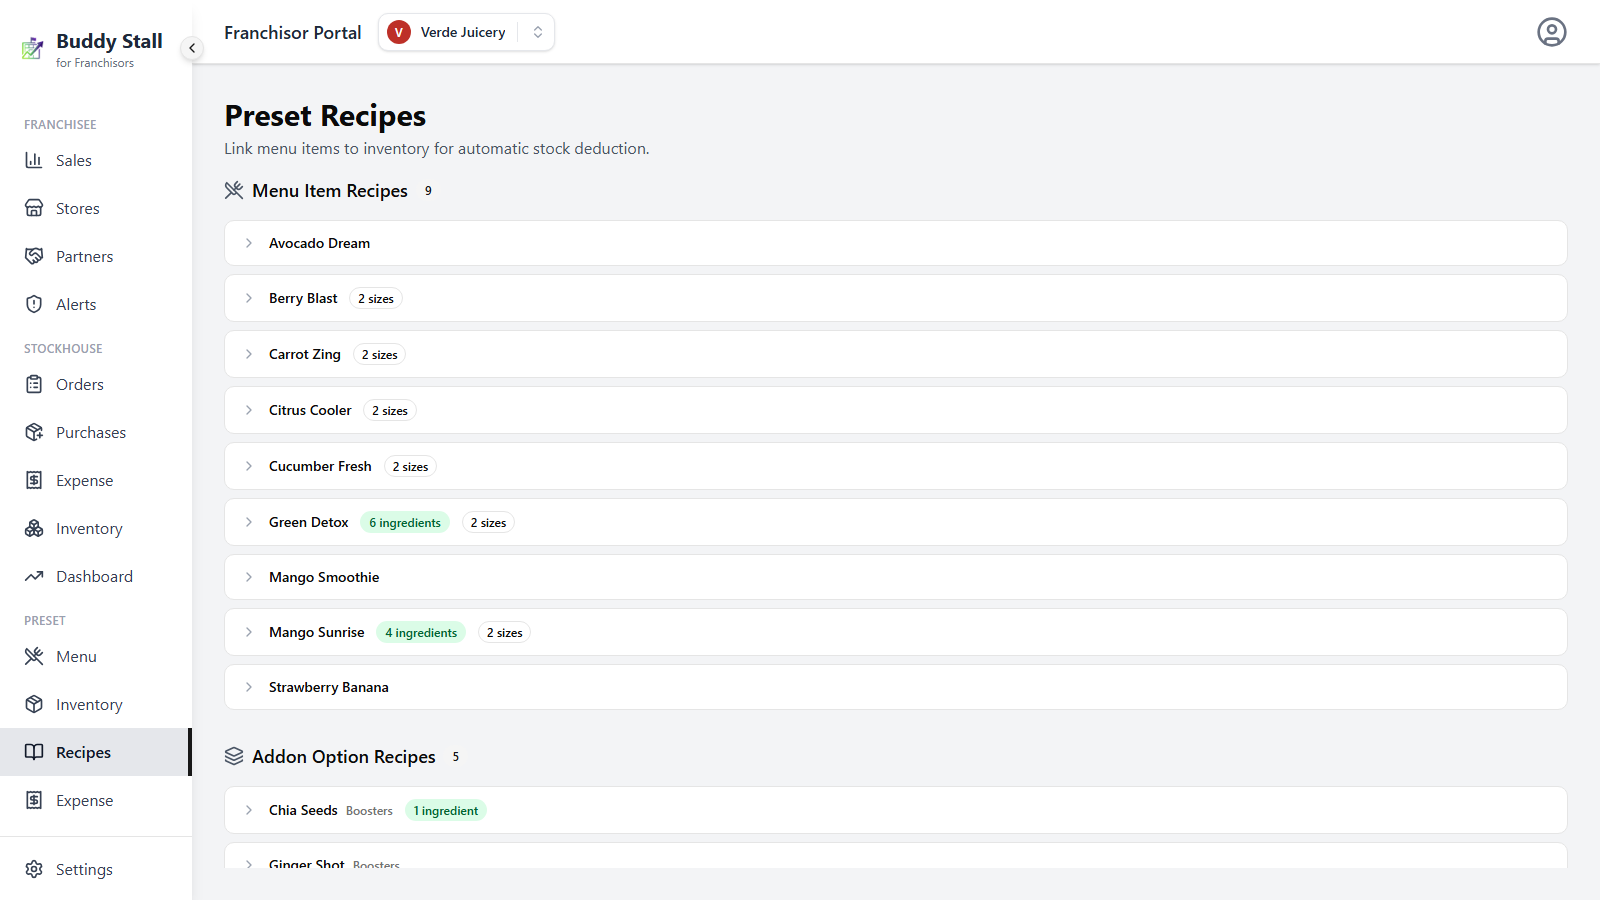The width and height of the screenshot is (1600, 900).
Task: Open the Dashboard page
Action: coord(96,576)
